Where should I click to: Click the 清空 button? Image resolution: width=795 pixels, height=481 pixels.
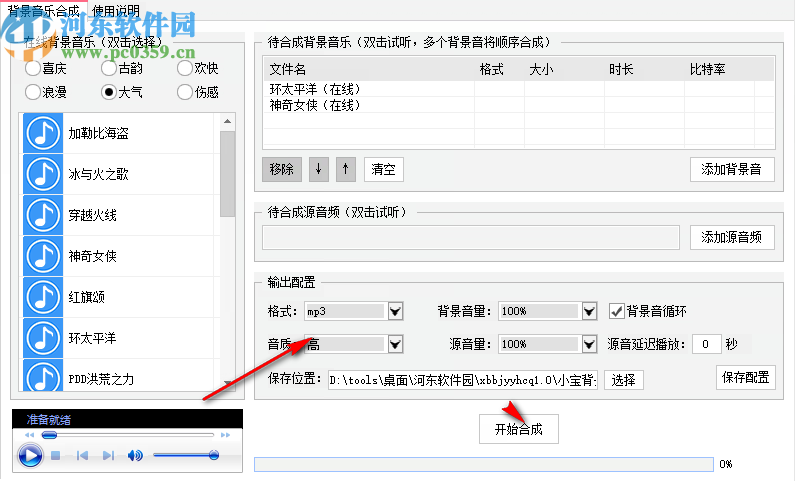click(383, 169)
